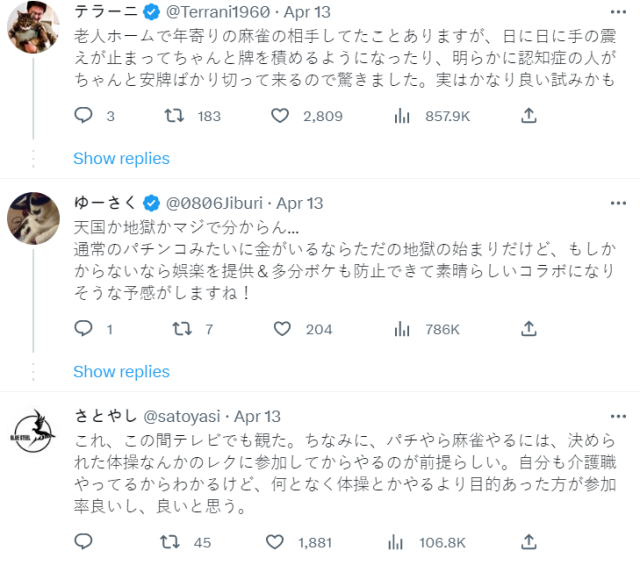Share ゆーさく's tweet

coord(529,329)
